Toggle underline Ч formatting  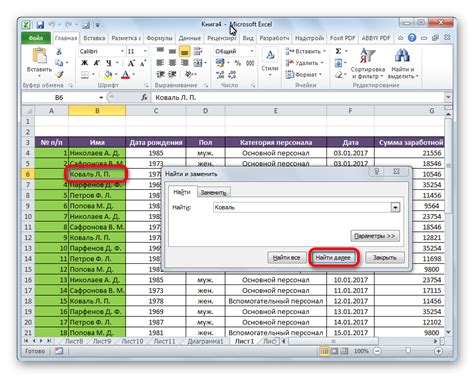point(109,63)
